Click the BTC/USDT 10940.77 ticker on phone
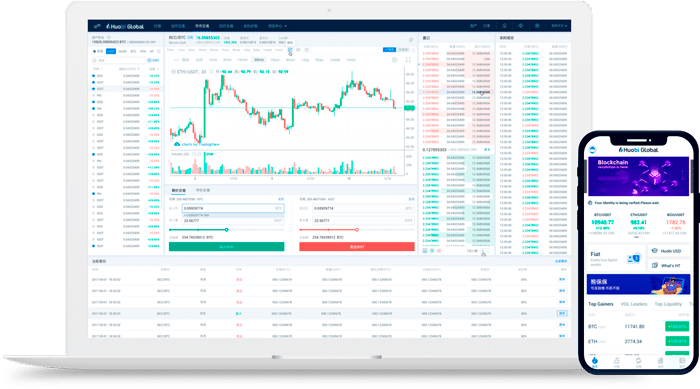The image size is (700, 389). 602,223
